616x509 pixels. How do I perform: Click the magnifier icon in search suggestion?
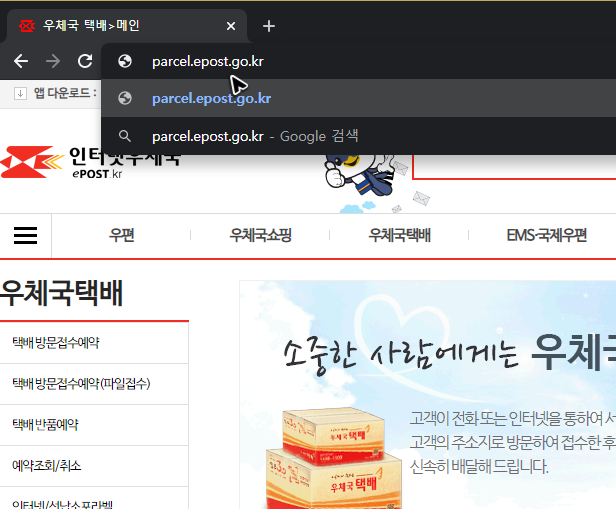(x=125, y=136)
